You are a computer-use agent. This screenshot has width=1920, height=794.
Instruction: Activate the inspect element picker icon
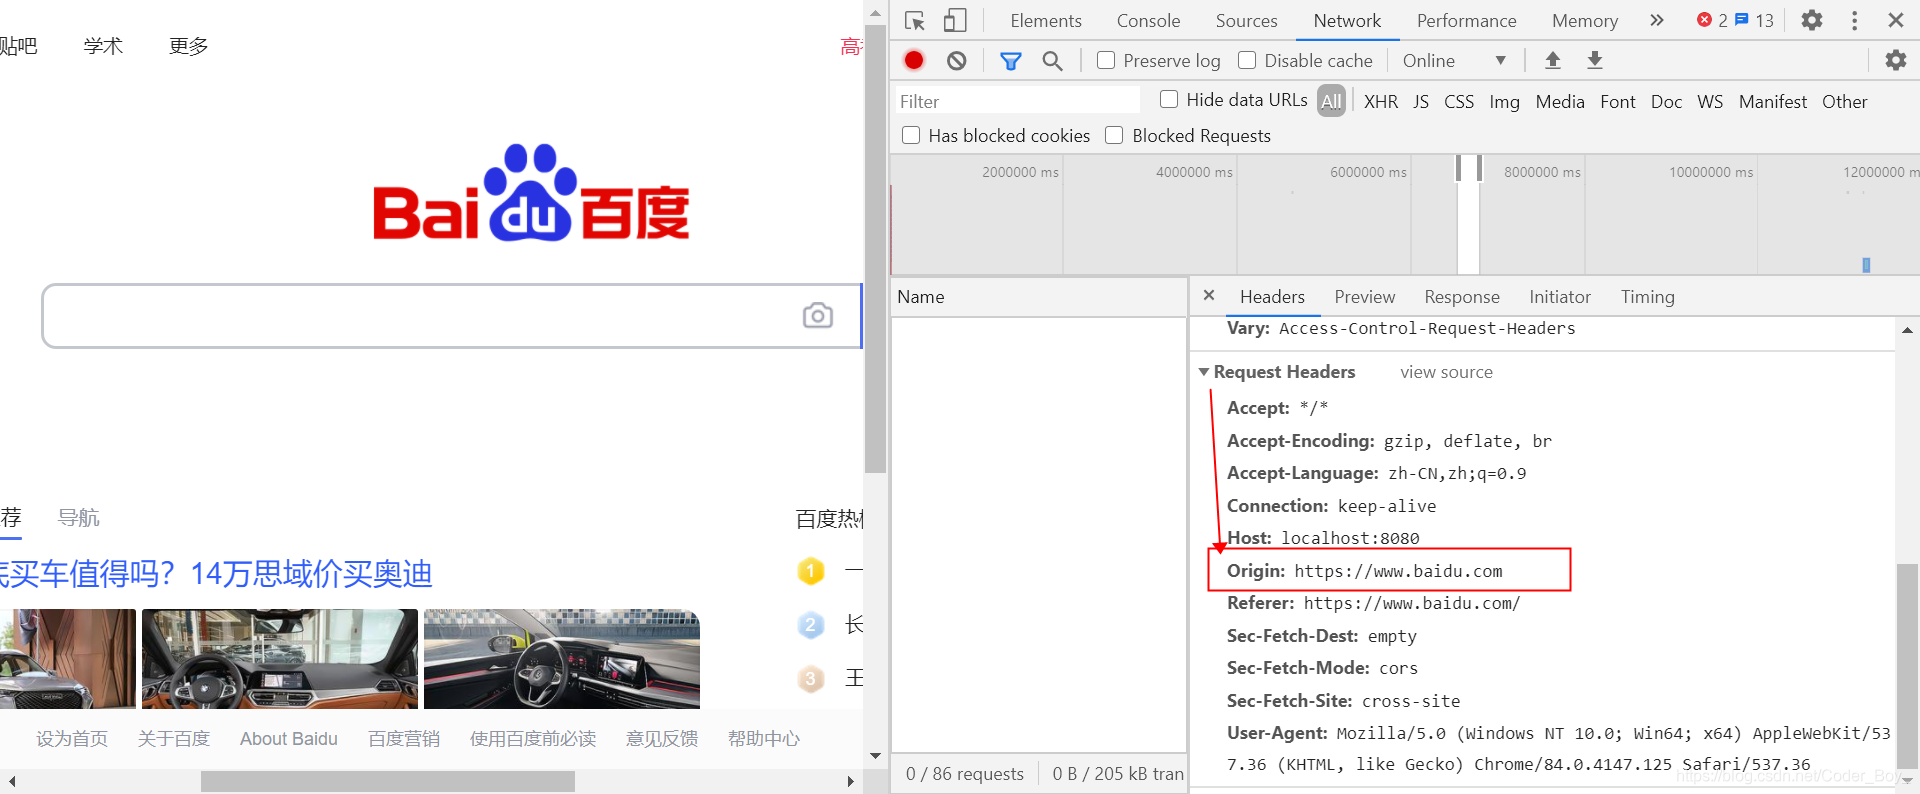click(x=914, y=20)
